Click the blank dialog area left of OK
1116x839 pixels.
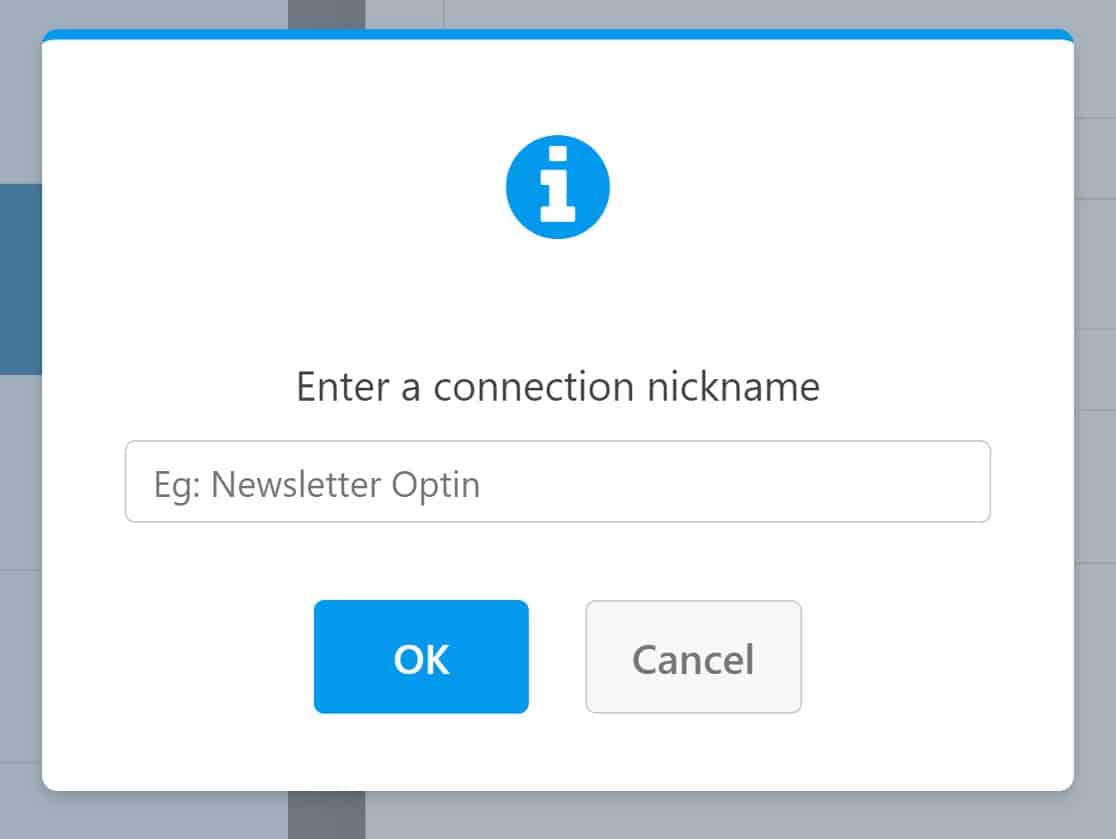(178, 656)
